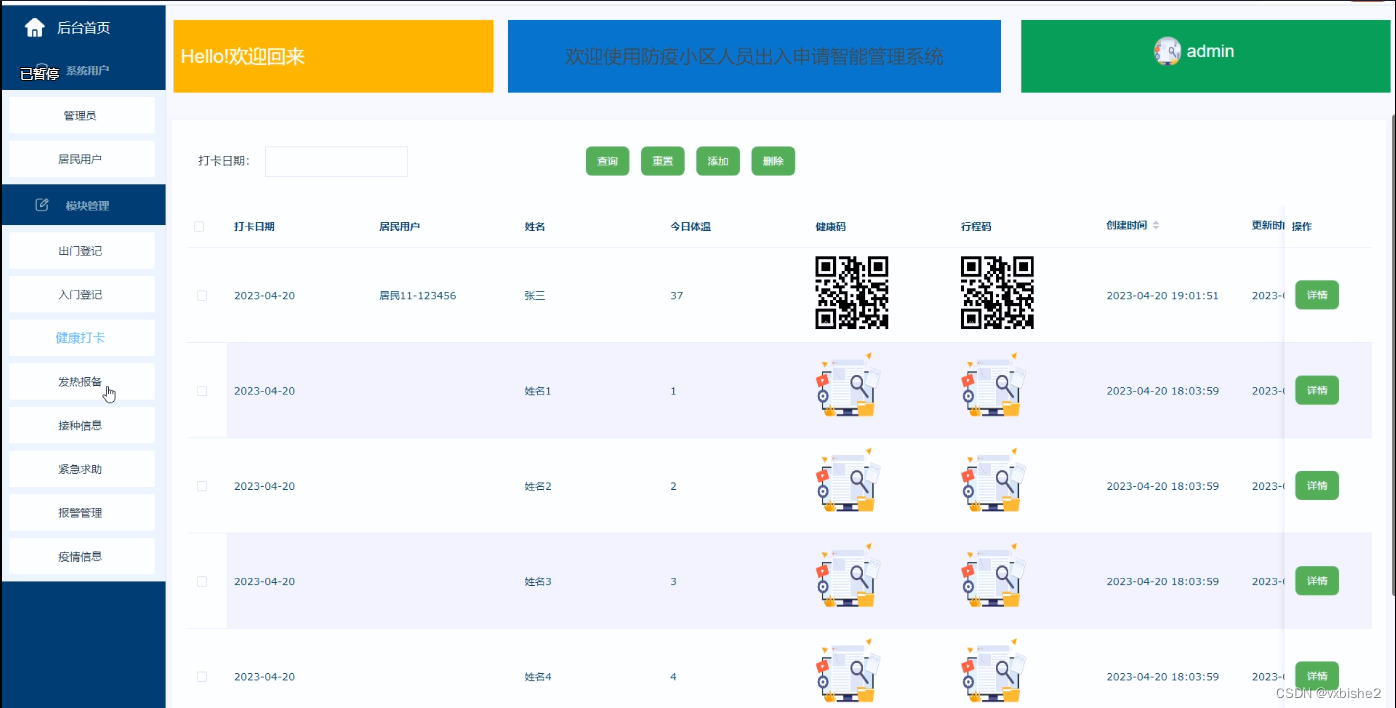Open 姓名4's 健康码 image
Screen dimensions: 1396x708
[x=848, y=671]
